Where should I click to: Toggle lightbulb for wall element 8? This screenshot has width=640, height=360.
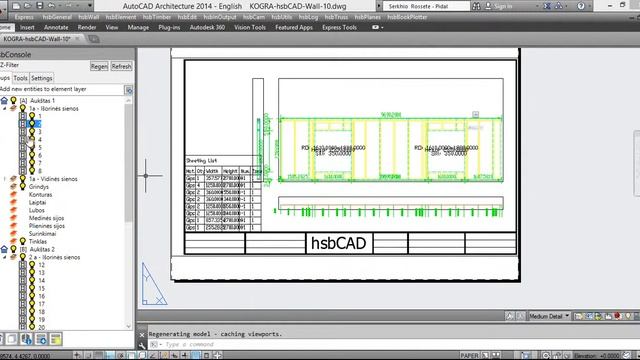pyautogui.click(x=32, y=171)
